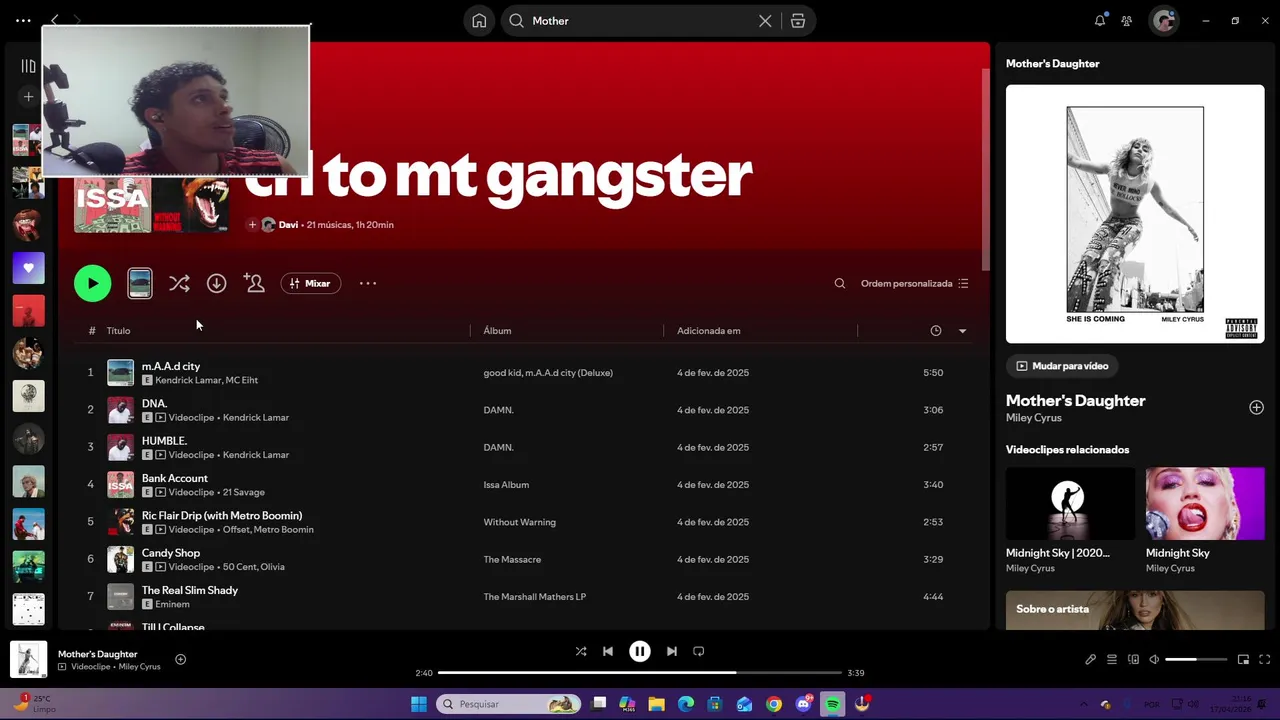Search within the playlist

click(840, 283)
